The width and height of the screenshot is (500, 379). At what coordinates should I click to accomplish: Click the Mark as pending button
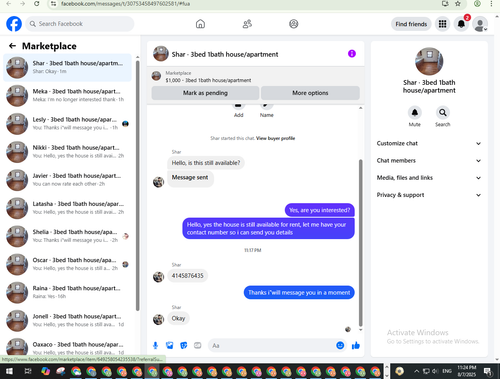205,93
